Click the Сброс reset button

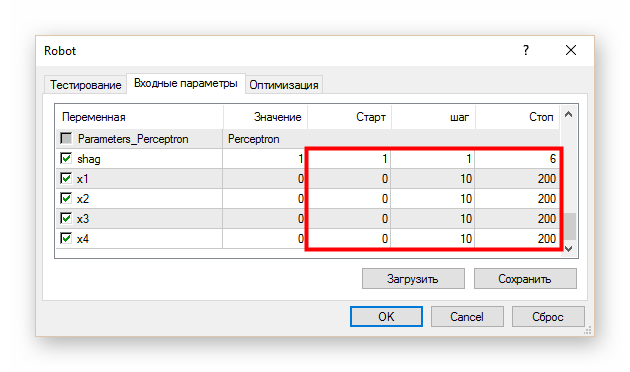tap(548, 317)
